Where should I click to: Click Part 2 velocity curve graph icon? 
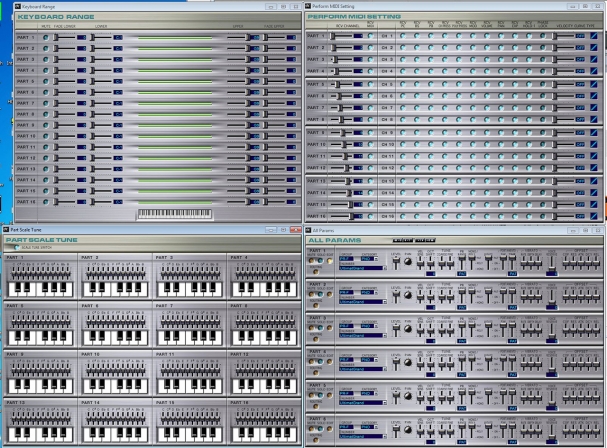593,48
